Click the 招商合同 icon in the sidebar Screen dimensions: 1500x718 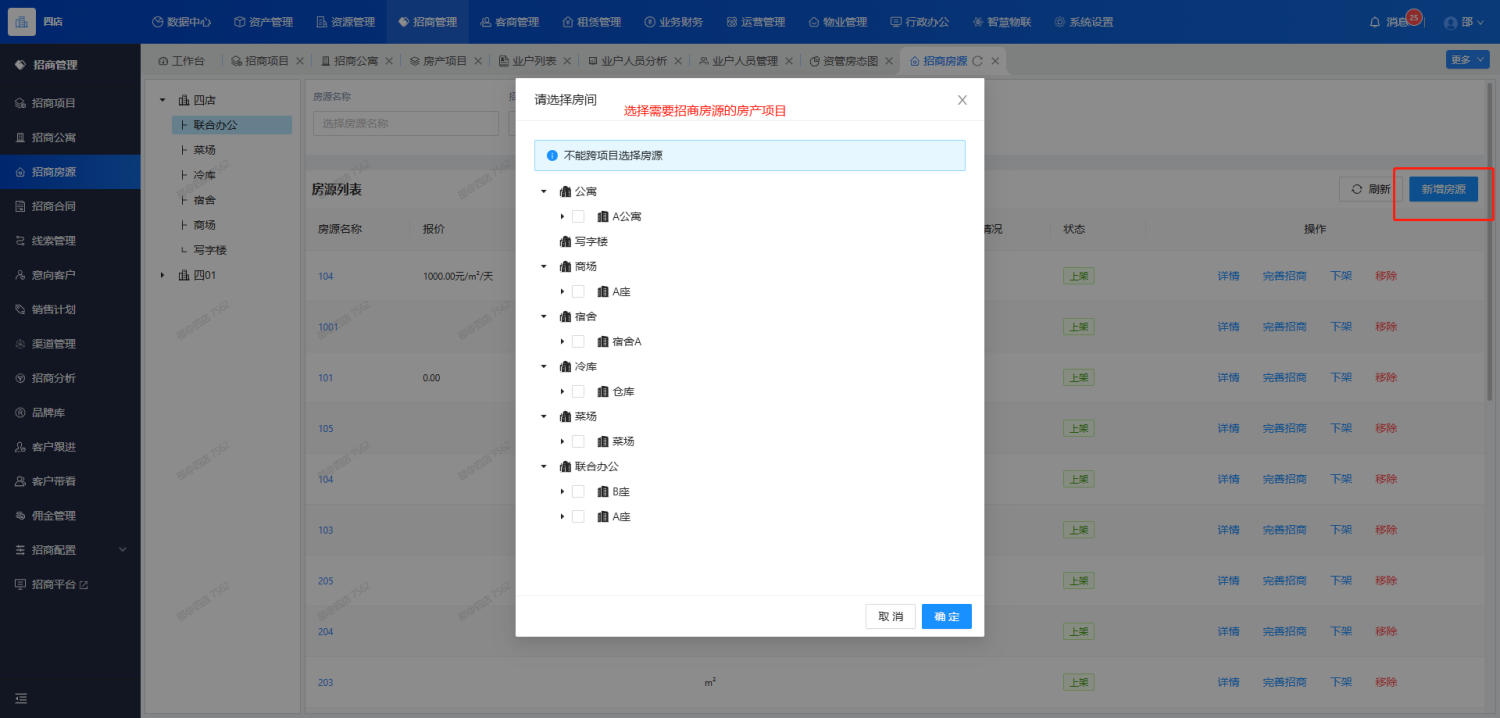pyautogui.click(x=20, y=206)
